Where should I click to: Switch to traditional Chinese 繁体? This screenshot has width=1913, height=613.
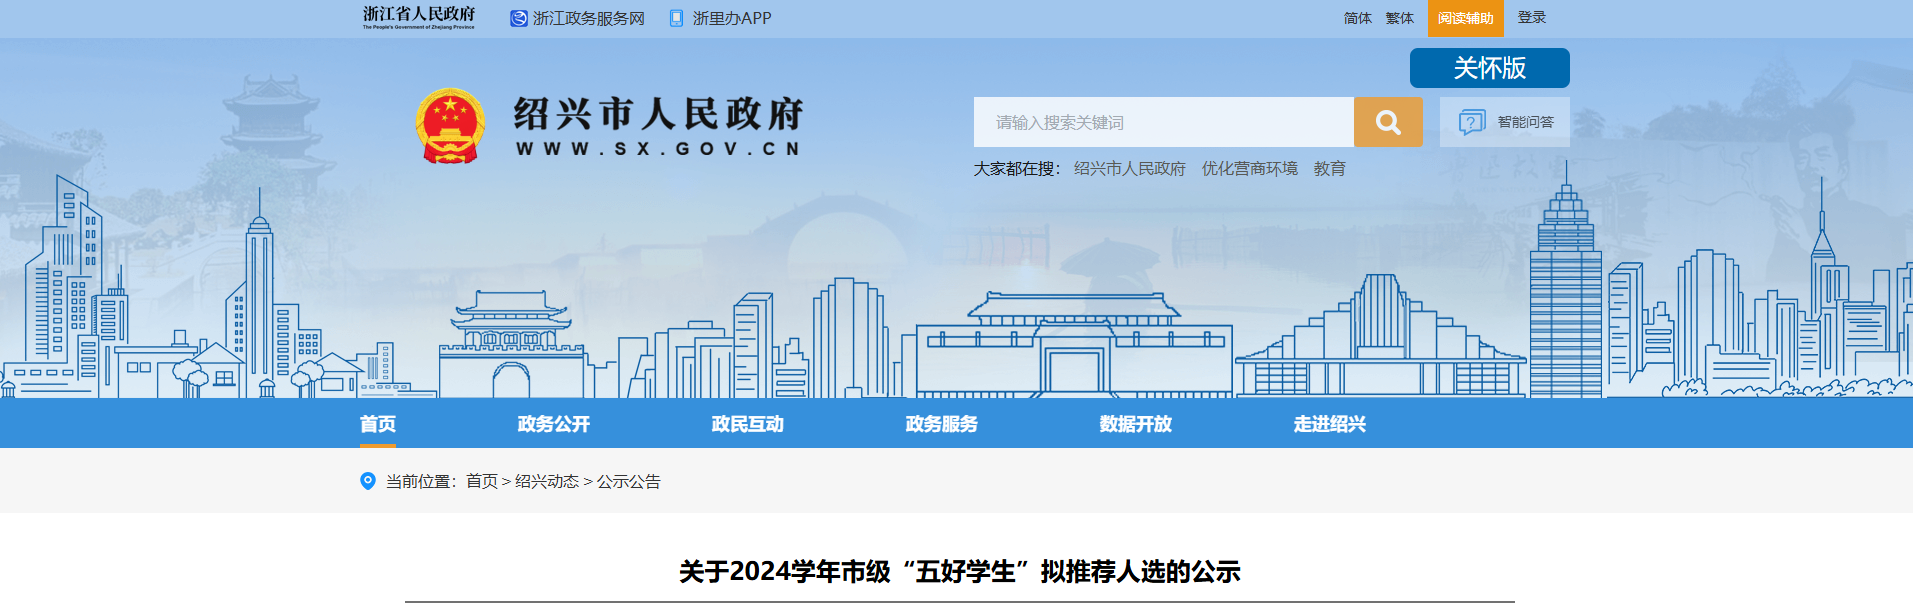[x=1399, y=18]
